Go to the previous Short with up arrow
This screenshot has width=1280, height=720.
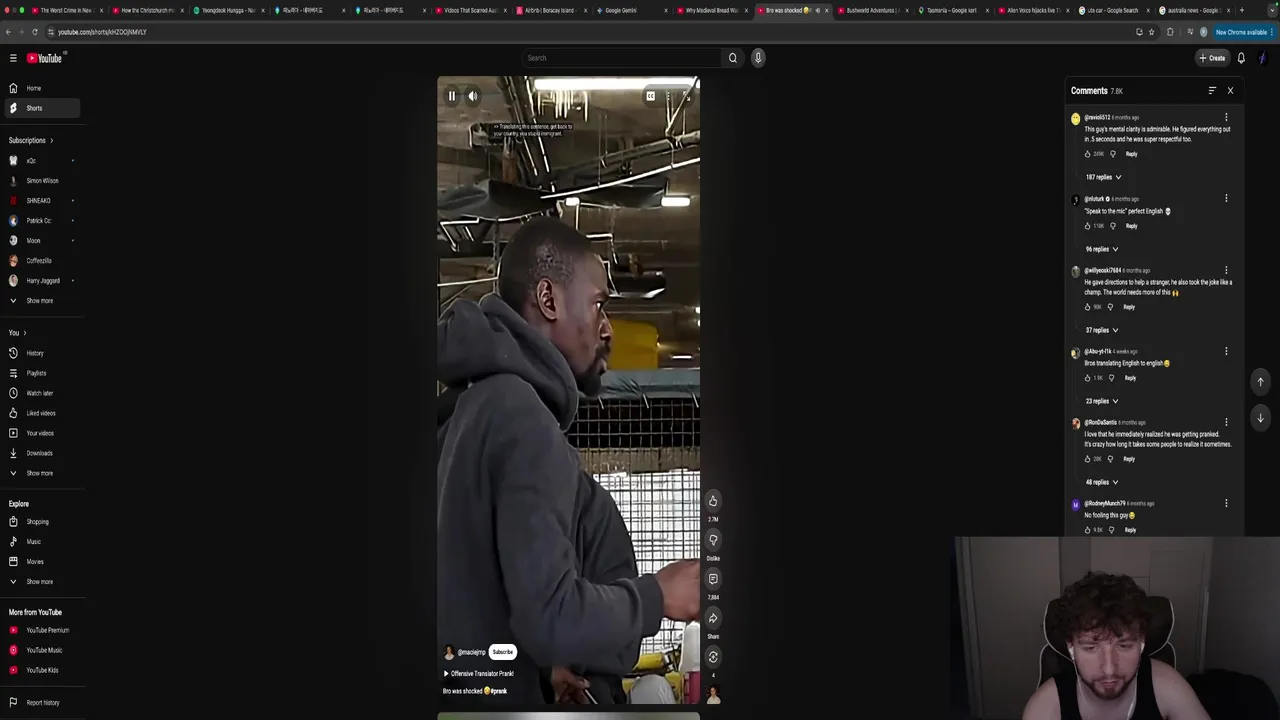tap(1260, 381)
